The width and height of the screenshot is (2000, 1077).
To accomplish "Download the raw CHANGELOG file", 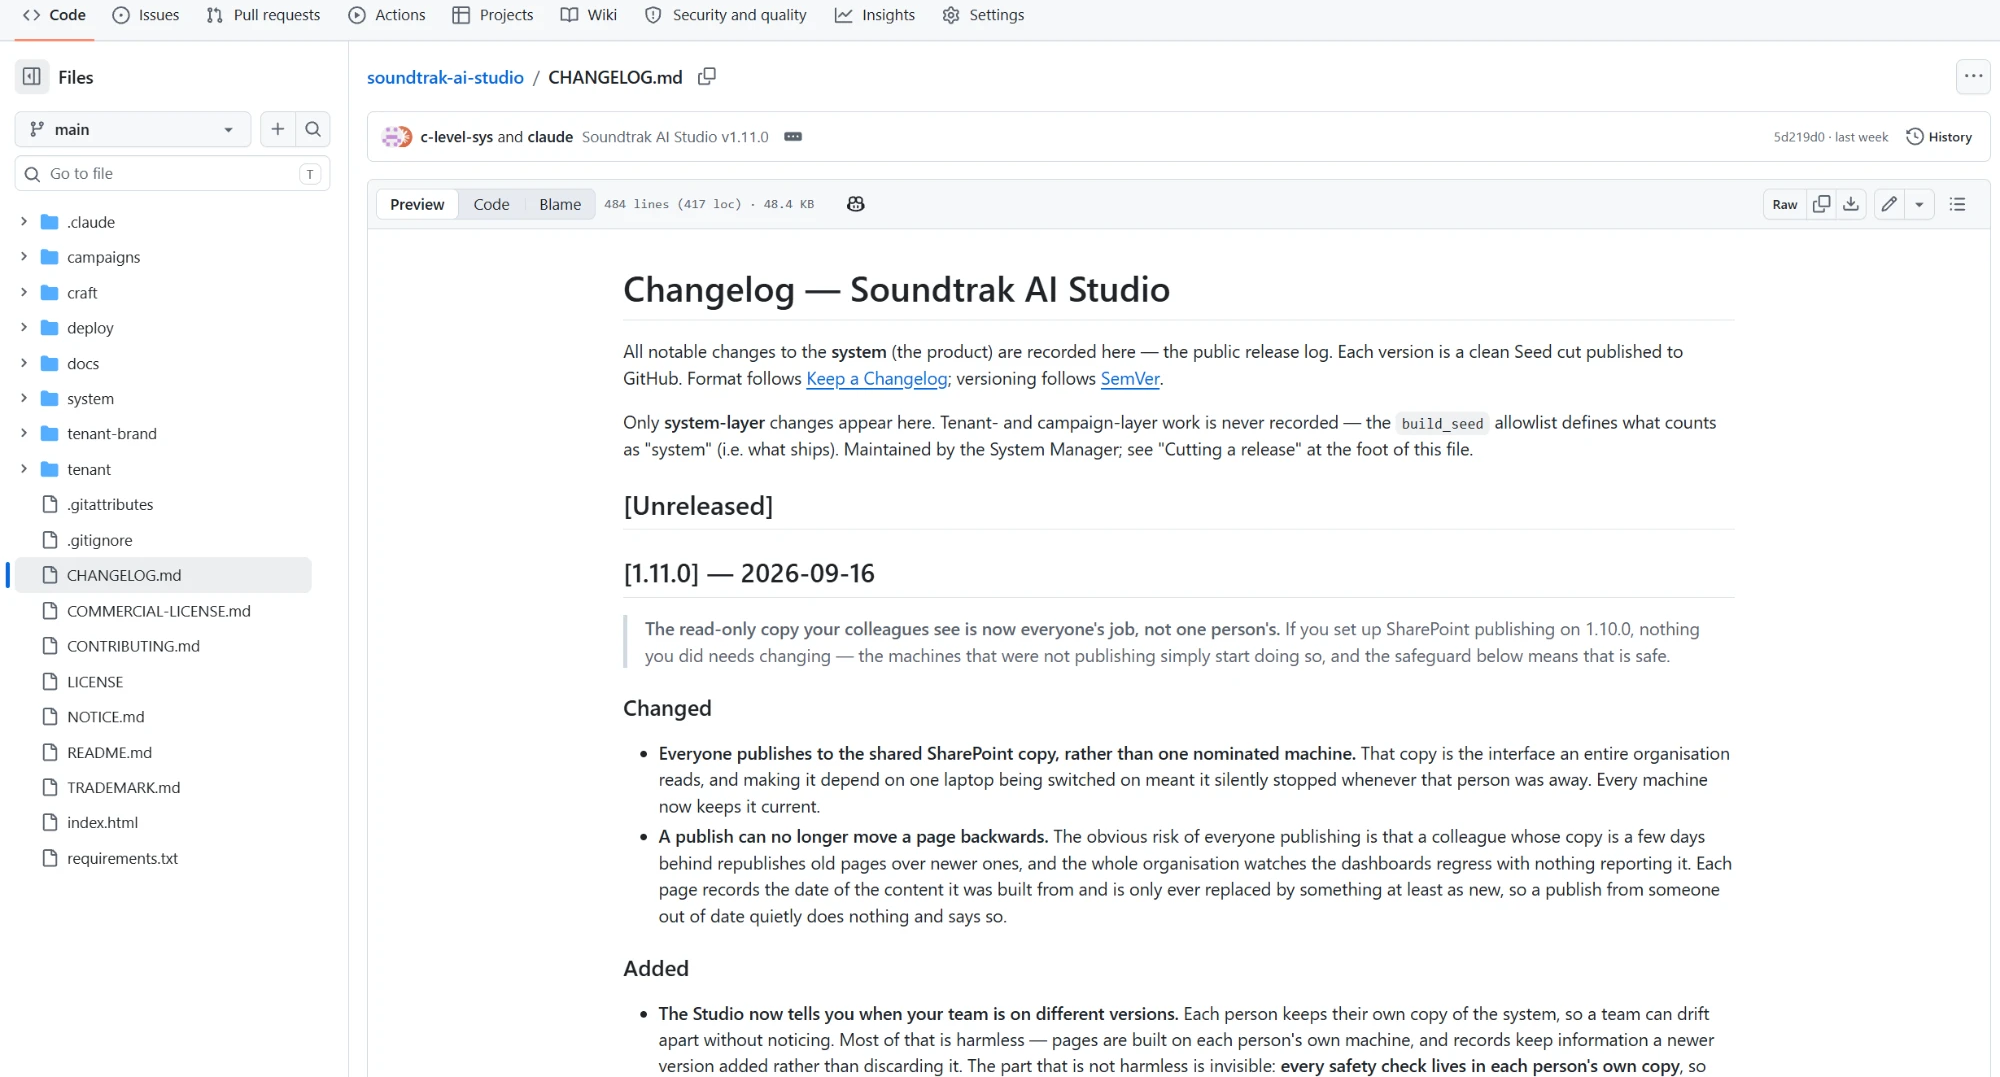I will [1852, 204].
